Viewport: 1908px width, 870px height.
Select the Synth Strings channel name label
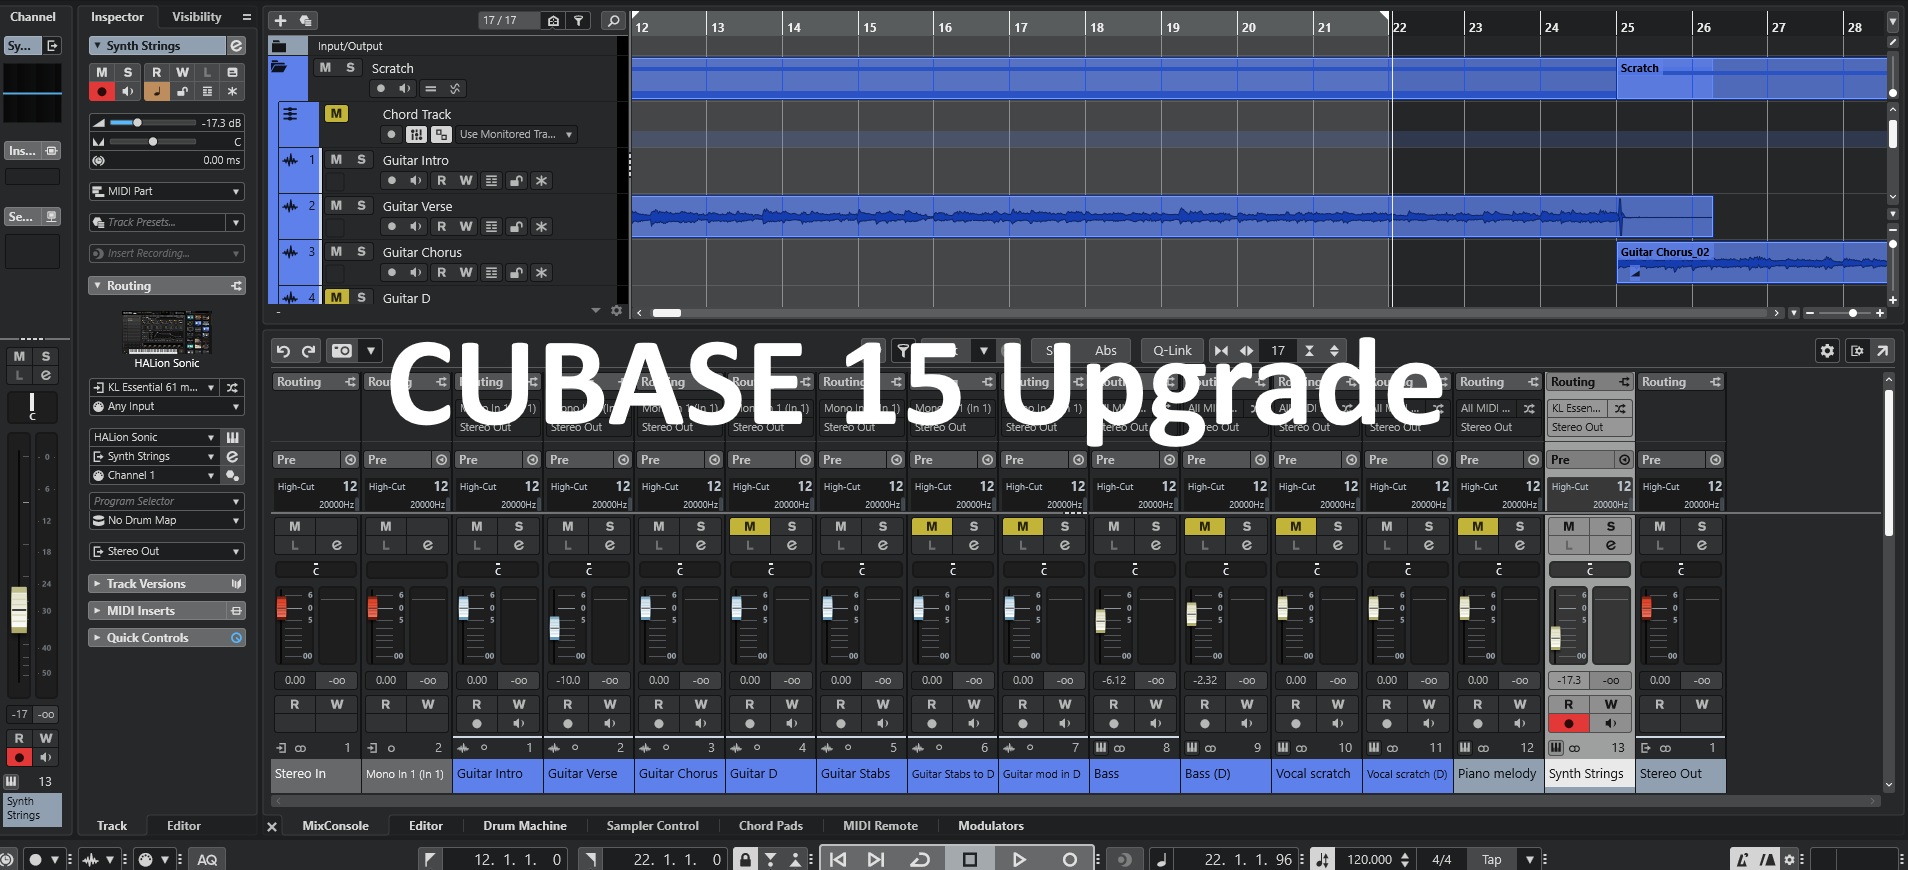pos(1590,774)
